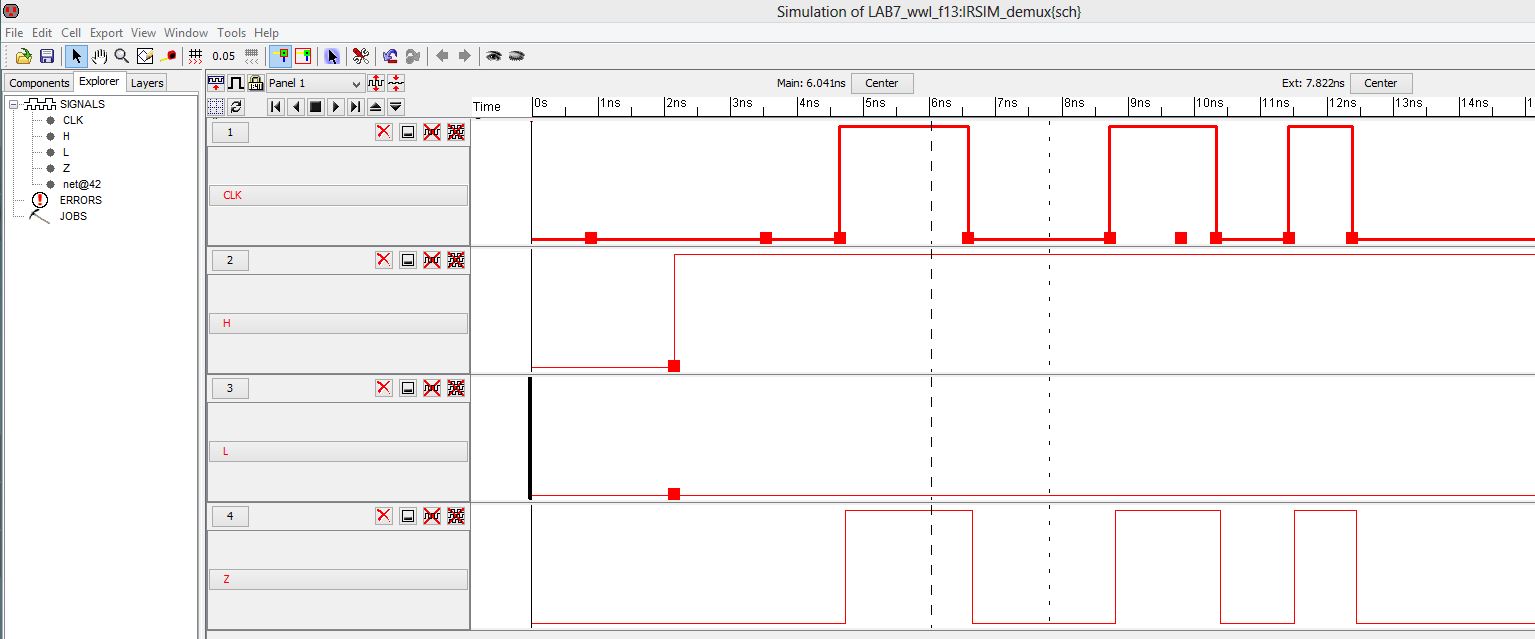The width and height of the screenshot is (1535, 639).
Task: Save with the floppy disk icon
Action: coord(46,56)
